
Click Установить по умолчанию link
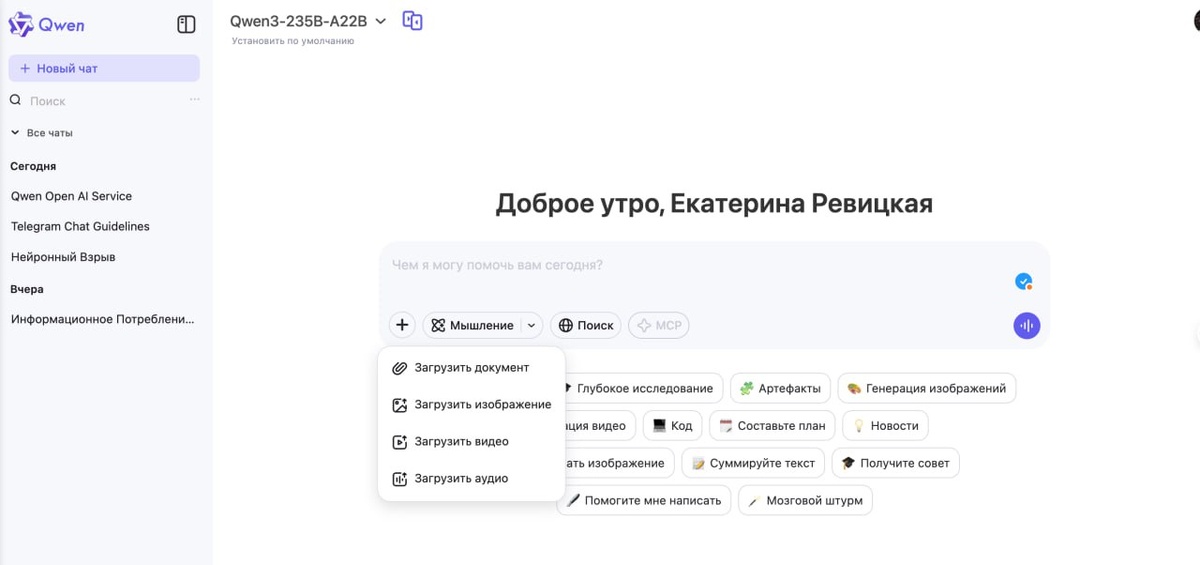[x=293, y=41]
